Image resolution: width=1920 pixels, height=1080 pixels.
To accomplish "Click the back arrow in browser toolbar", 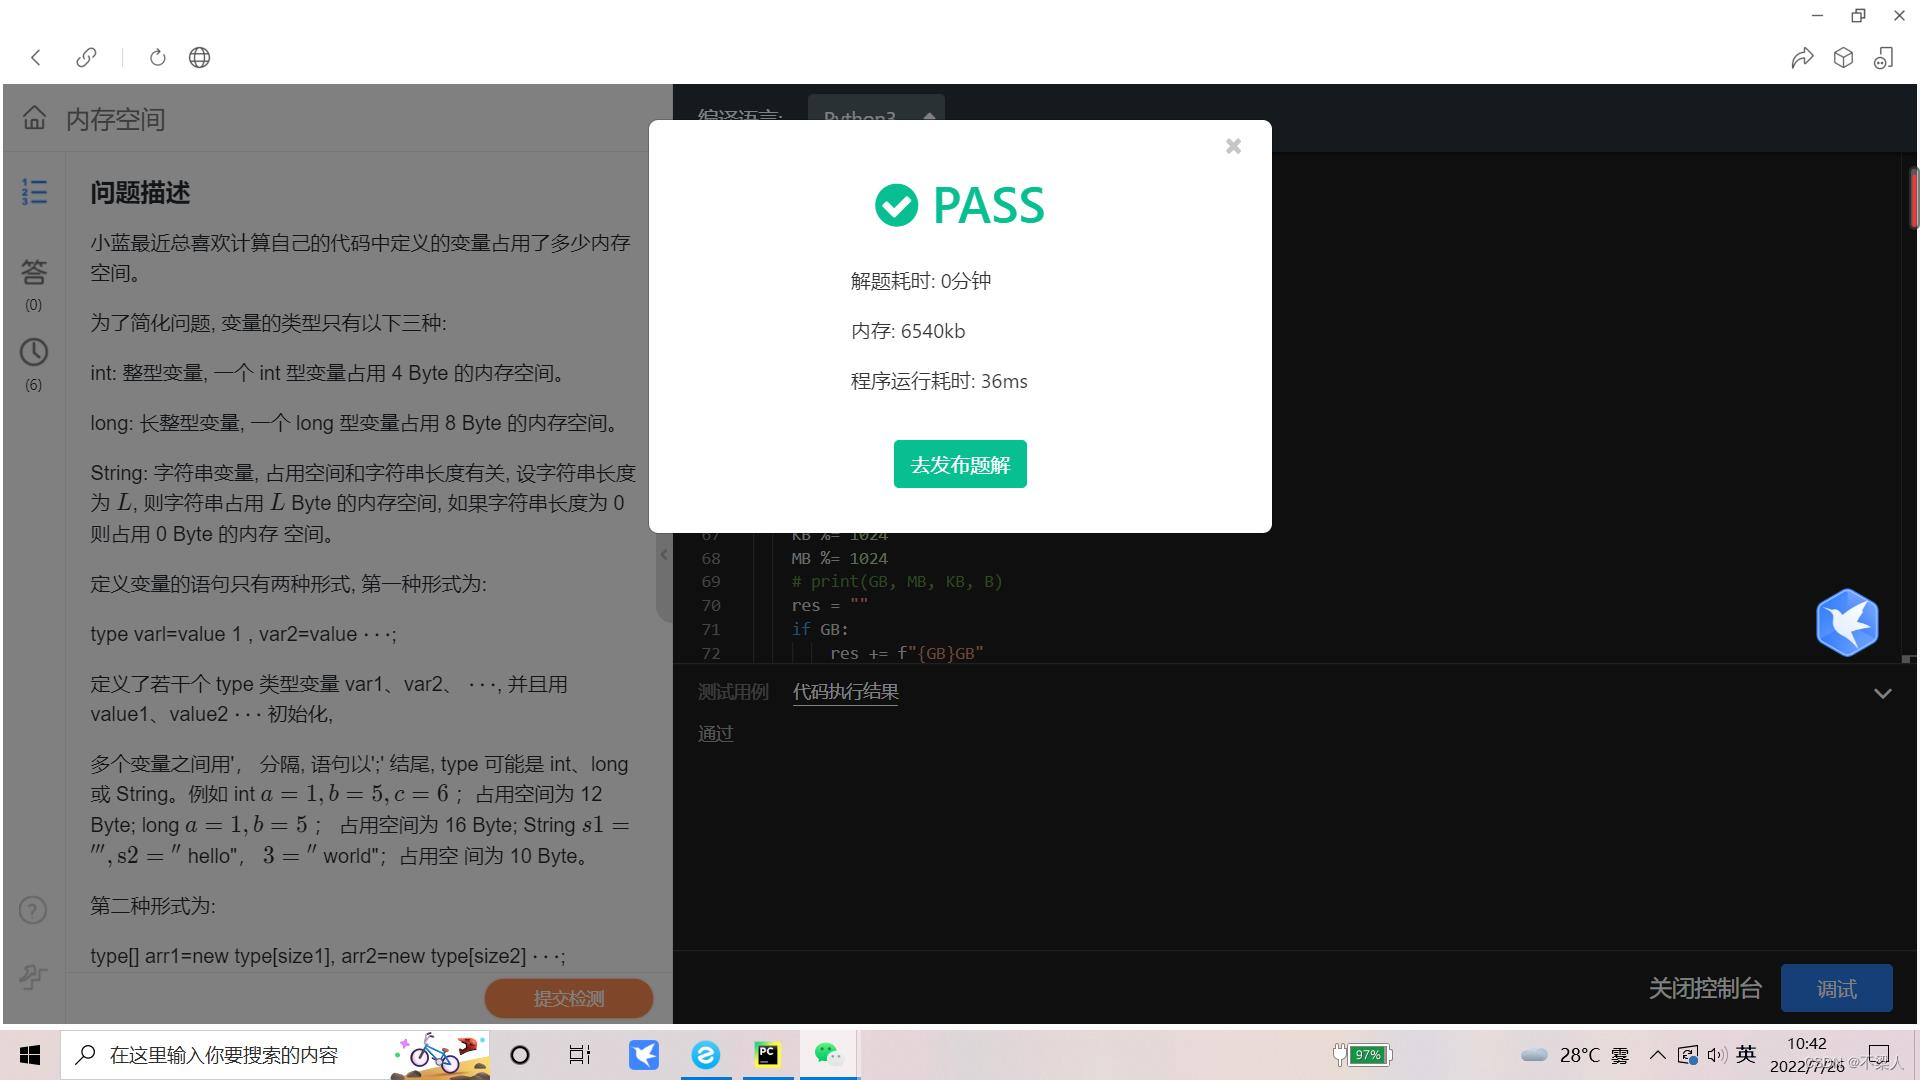I will pyautogui.click(x=36, y=58).
